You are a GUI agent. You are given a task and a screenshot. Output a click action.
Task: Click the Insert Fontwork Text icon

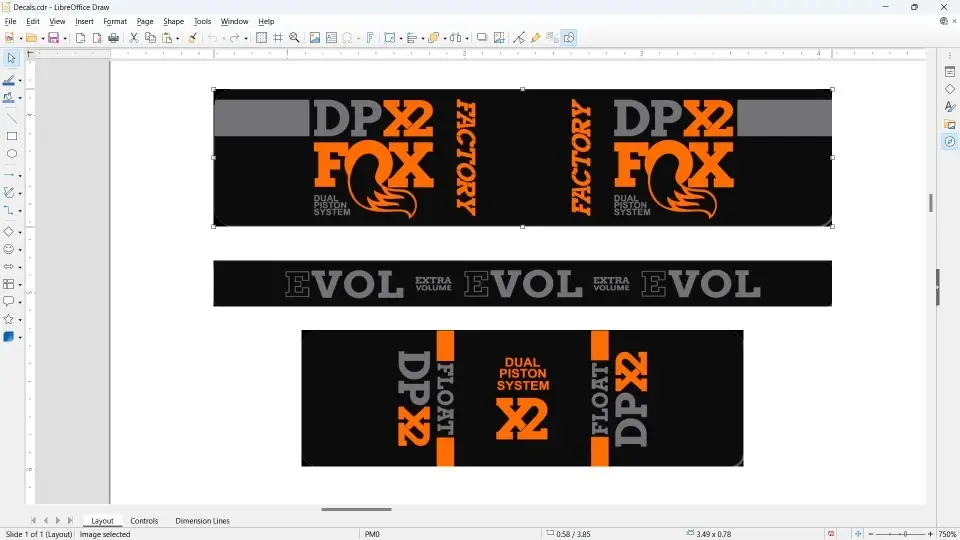[x=370, y=38]
